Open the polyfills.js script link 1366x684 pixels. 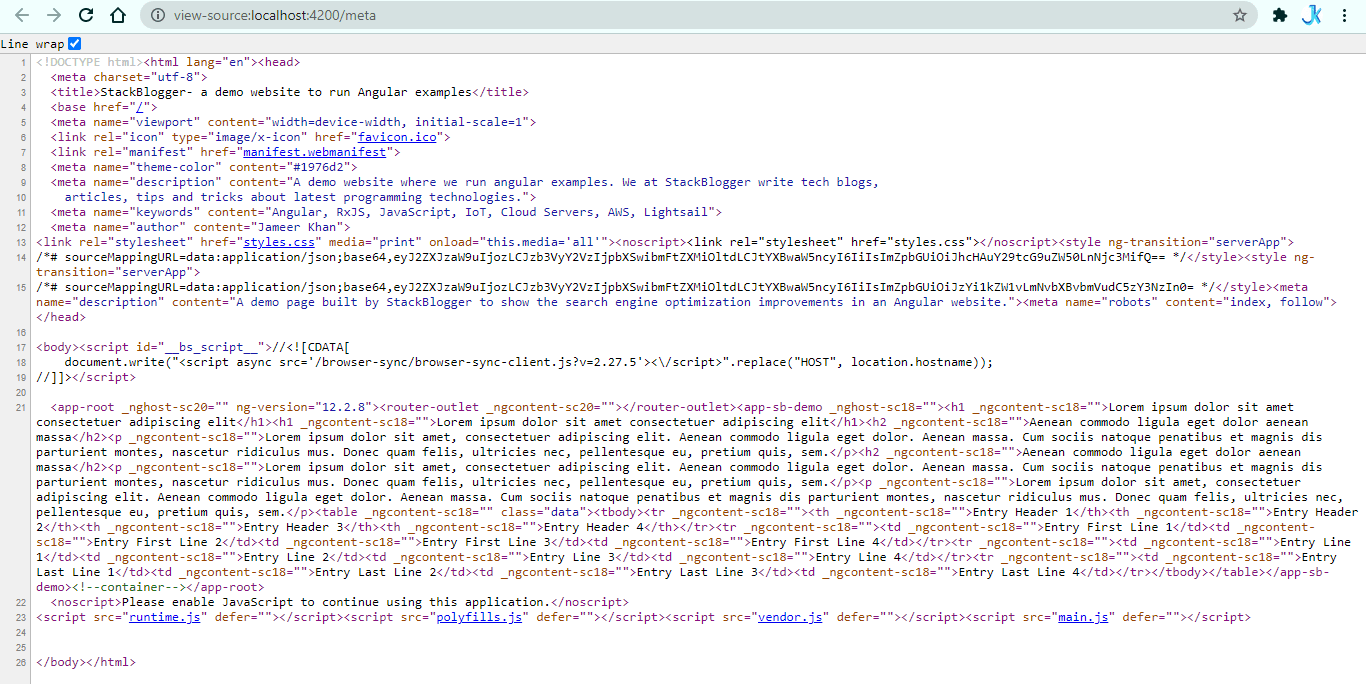480,617
